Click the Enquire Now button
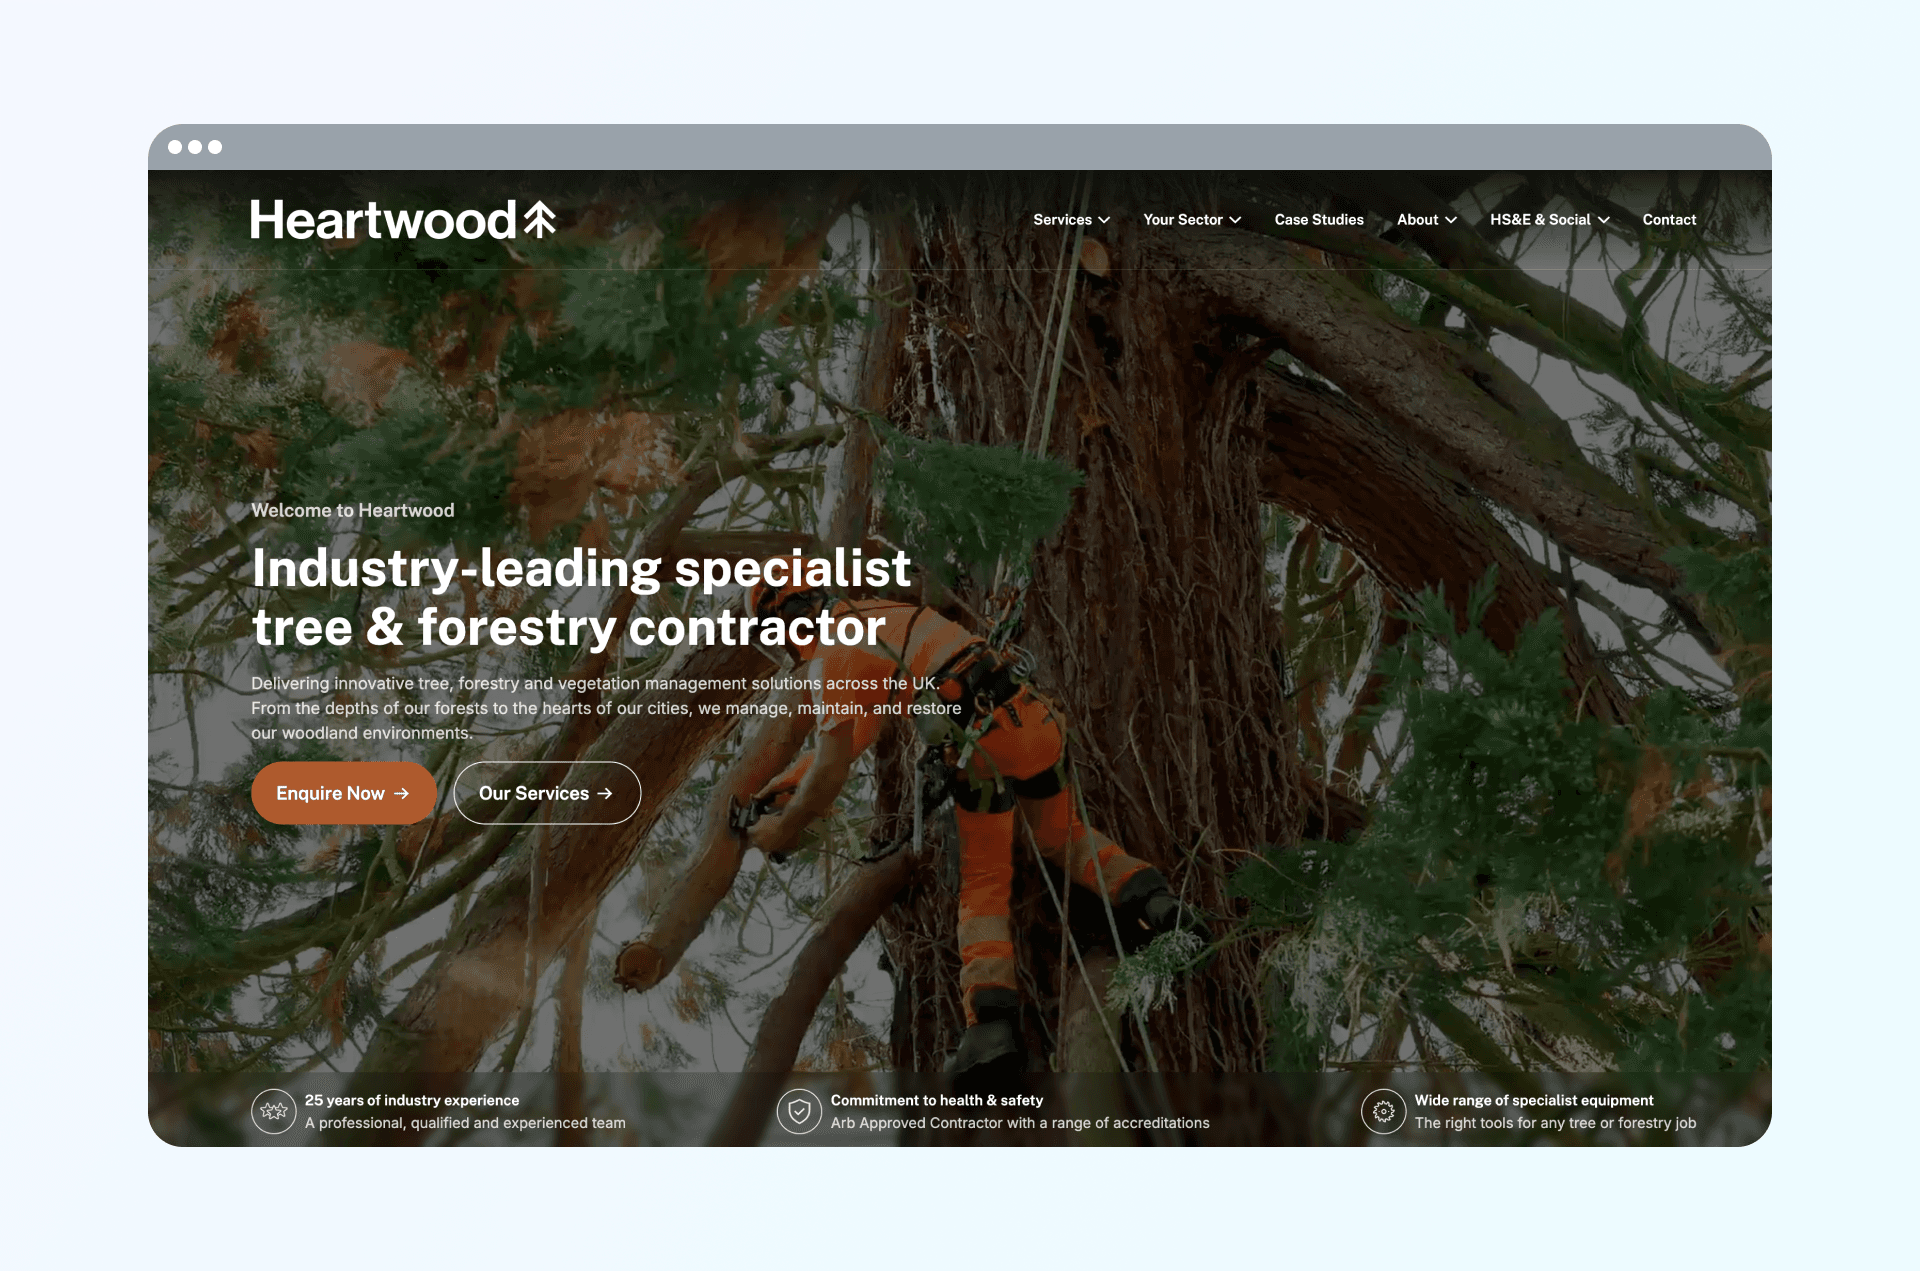 click(344, 793)
